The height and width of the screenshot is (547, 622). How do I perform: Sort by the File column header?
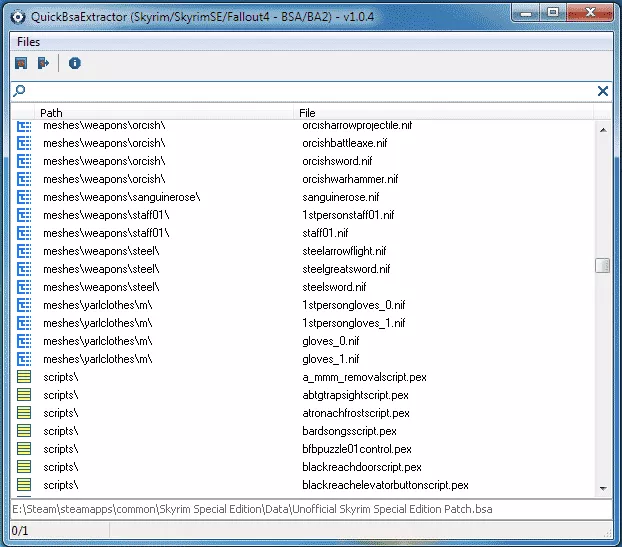tap(443, 113)
